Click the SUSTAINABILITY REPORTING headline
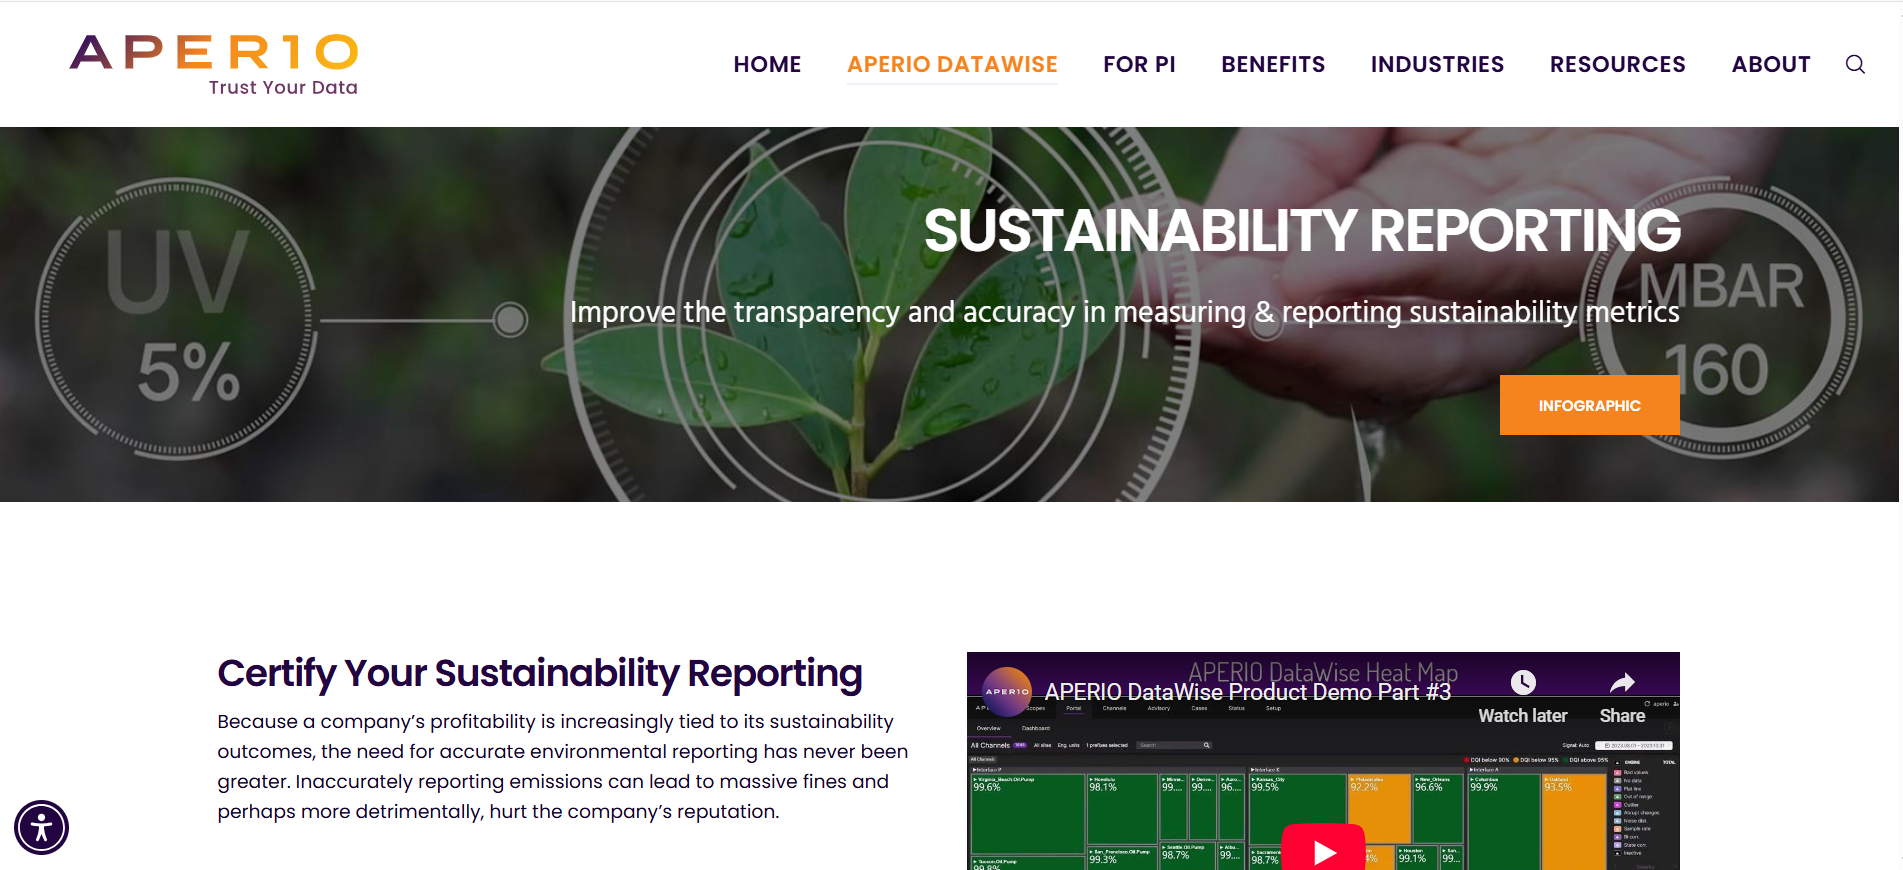The width and height of the screenshot is (1903, 870). (1302, 231)
